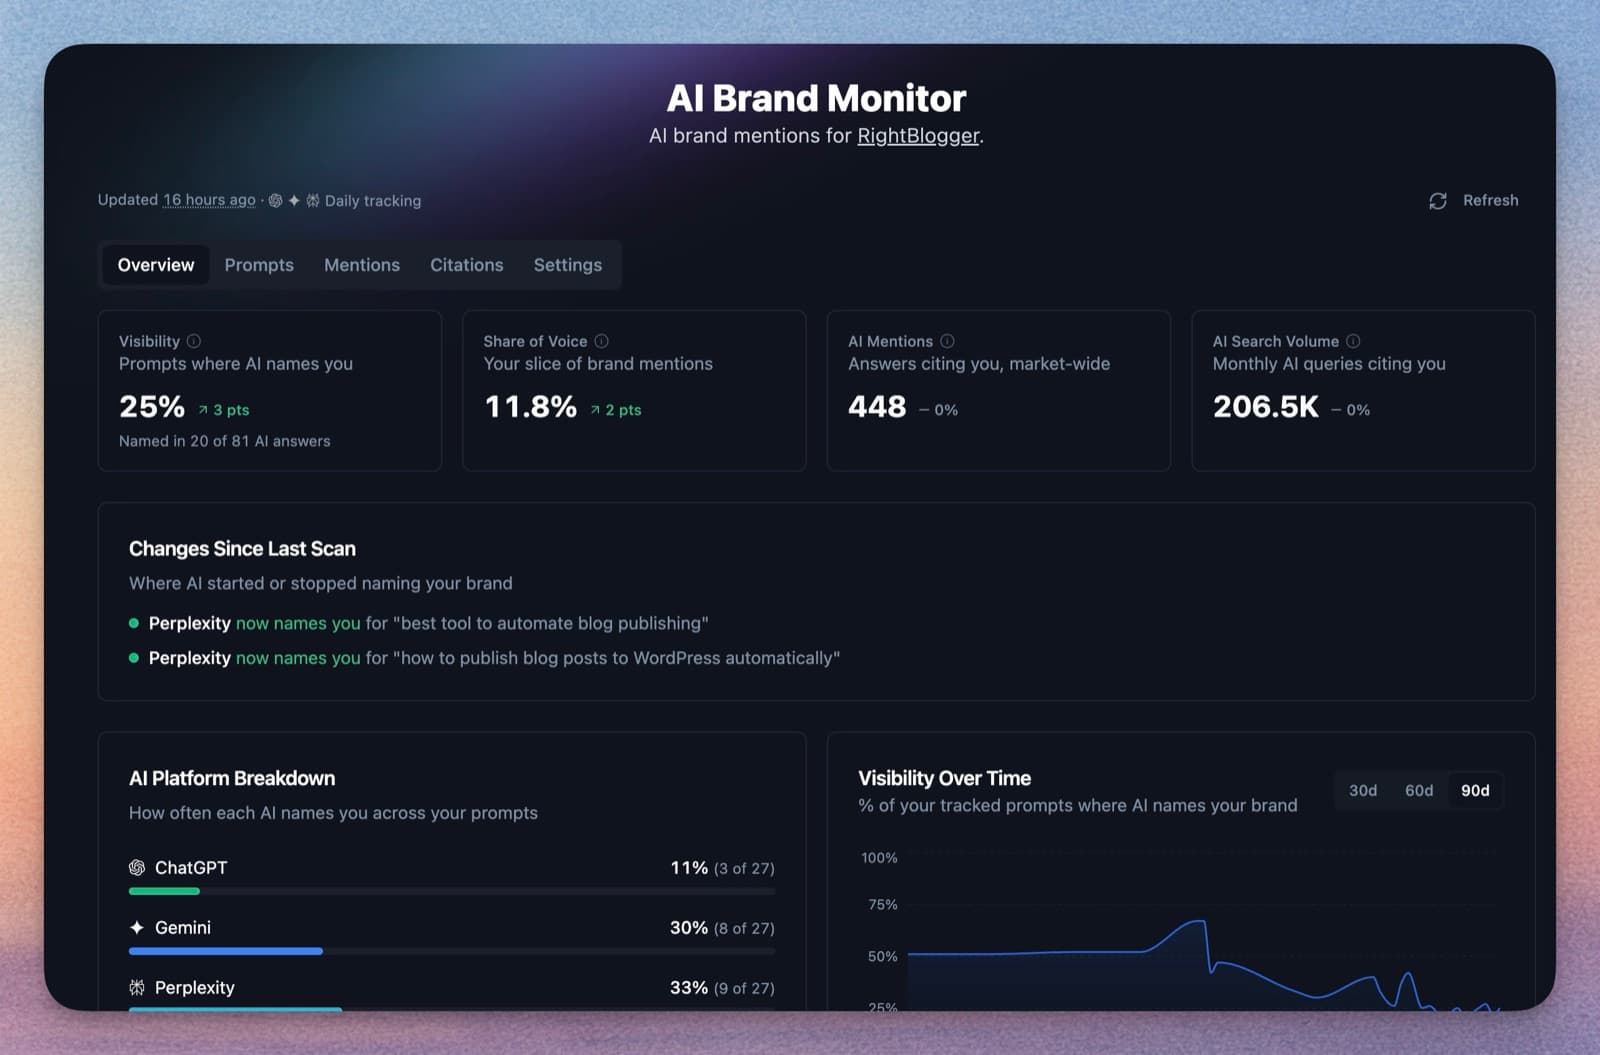Click the 11.8% Share of Voice value
This screenshot has height=1055, width=1600.
(530, 407)
